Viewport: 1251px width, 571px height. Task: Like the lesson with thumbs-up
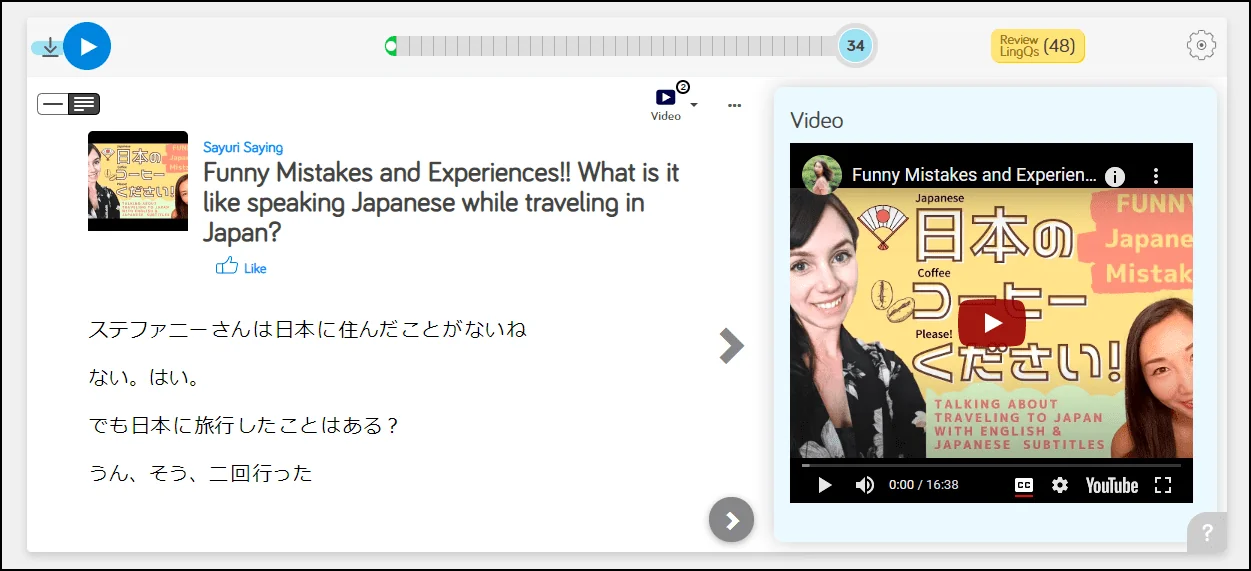click(228, 266)
